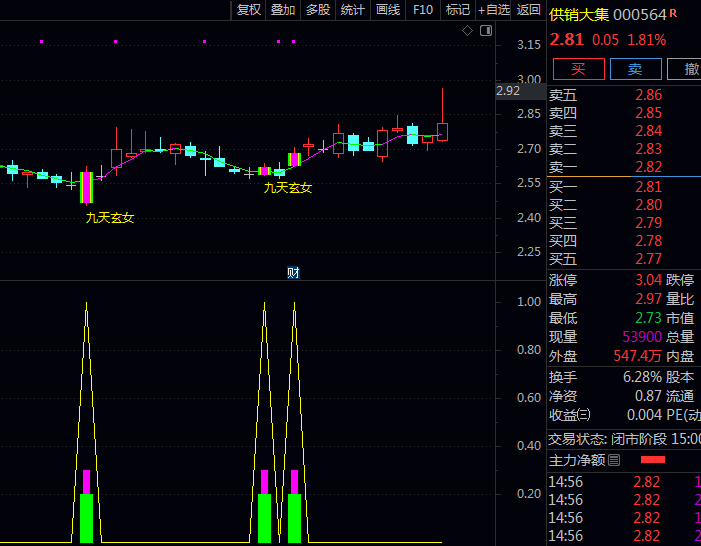Open F10 company info
701x546 pixels.
tap(423, 10)
